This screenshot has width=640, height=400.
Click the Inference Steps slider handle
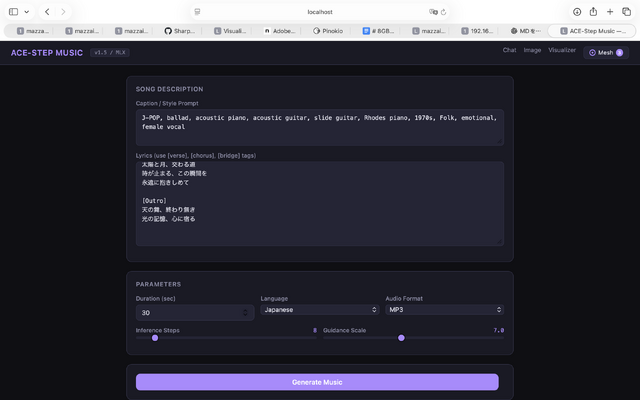[x=155, y=338]
